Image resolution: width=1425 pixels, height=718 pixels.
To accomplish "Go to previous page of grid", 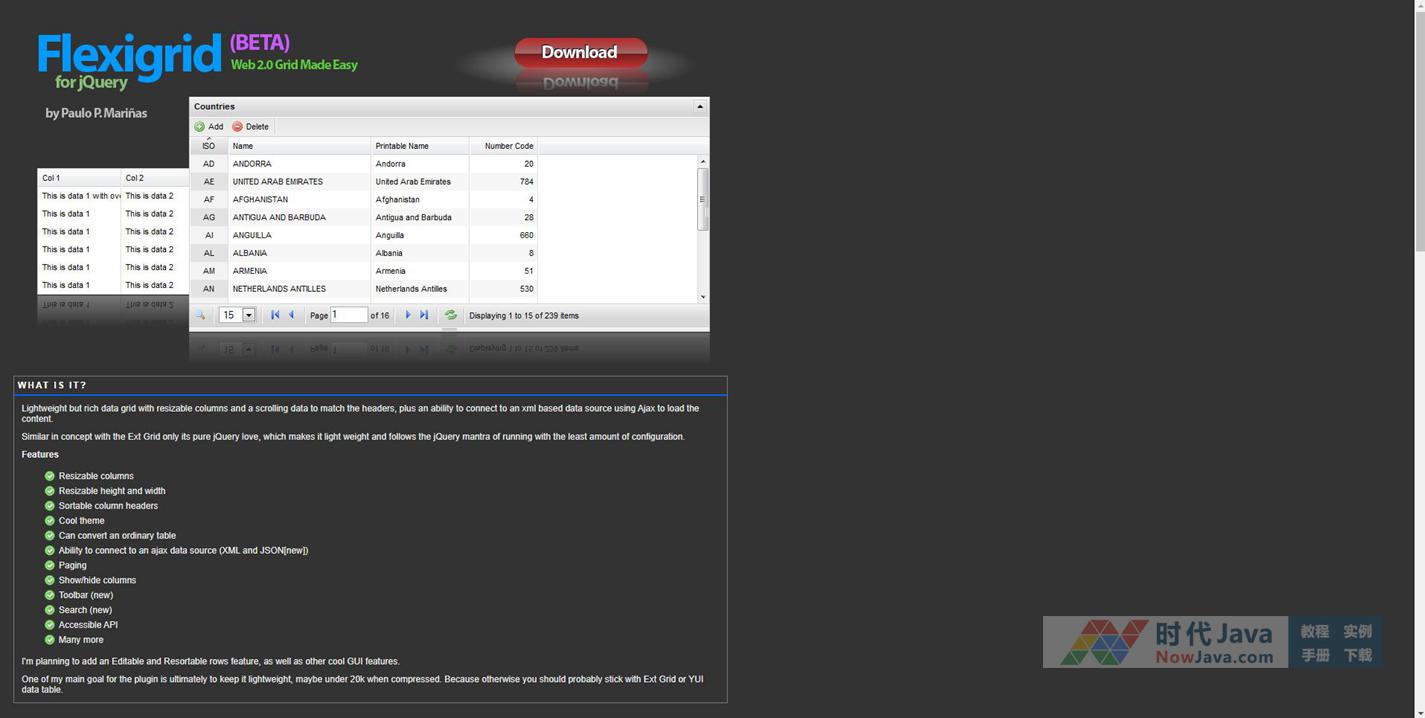I will tap(292, 315).
